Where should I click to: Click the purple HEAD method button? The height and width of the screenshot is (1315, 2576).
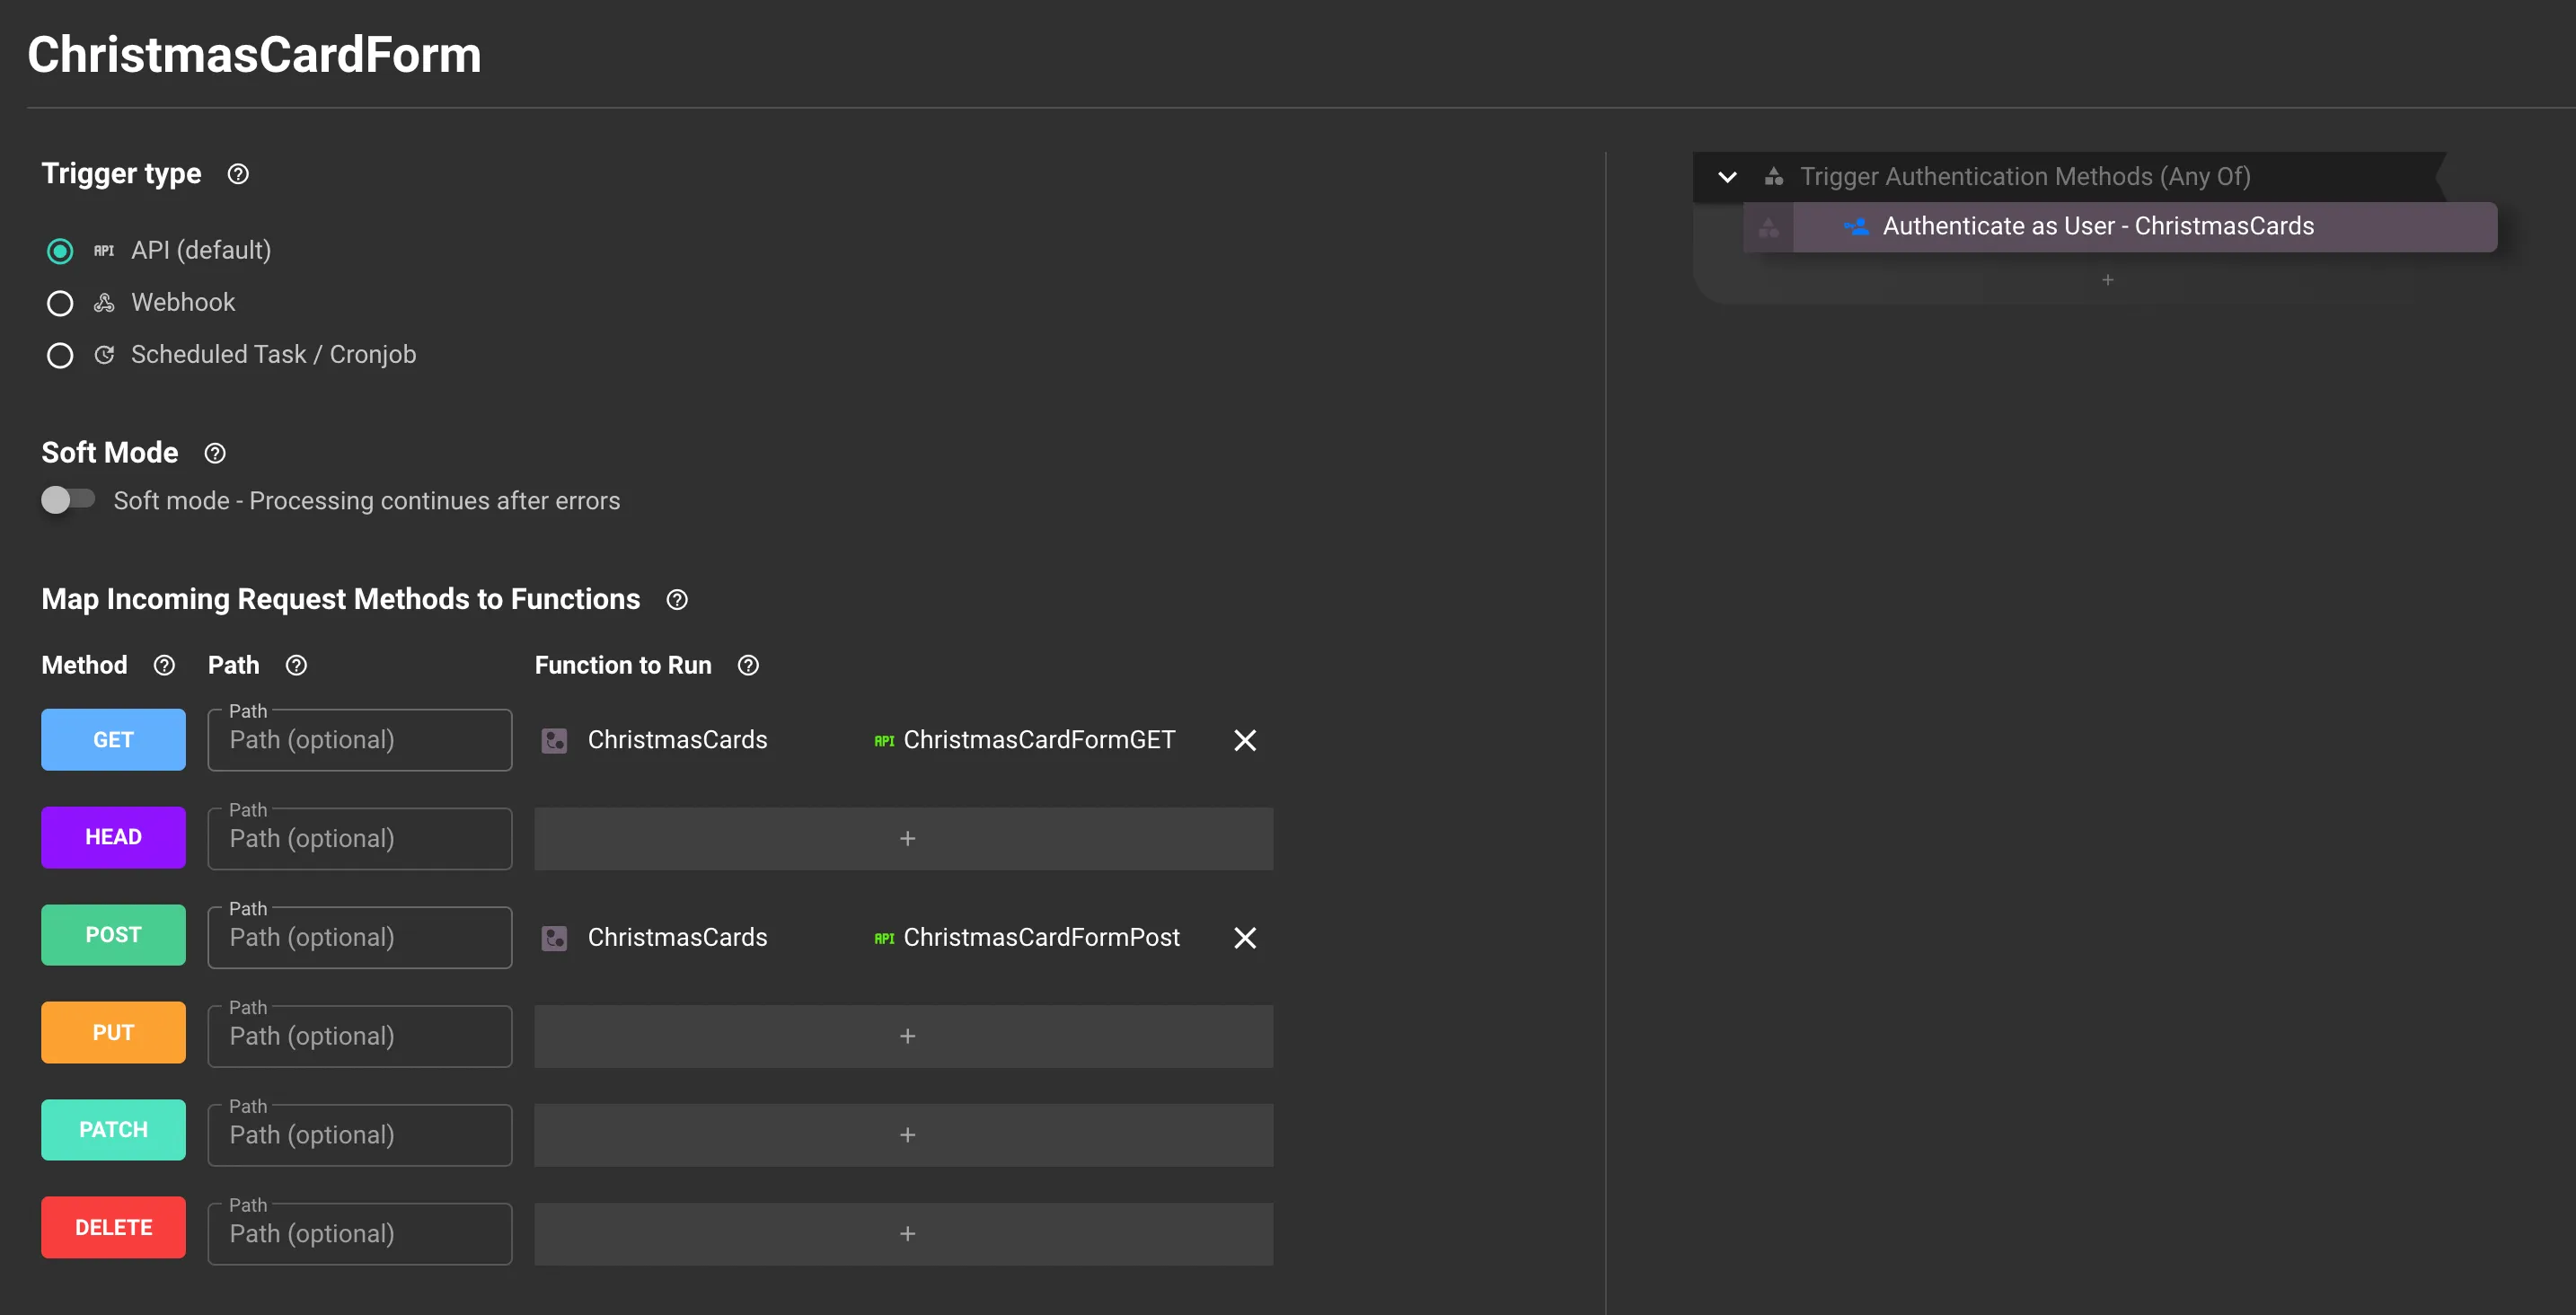click(x=113, y=837)
